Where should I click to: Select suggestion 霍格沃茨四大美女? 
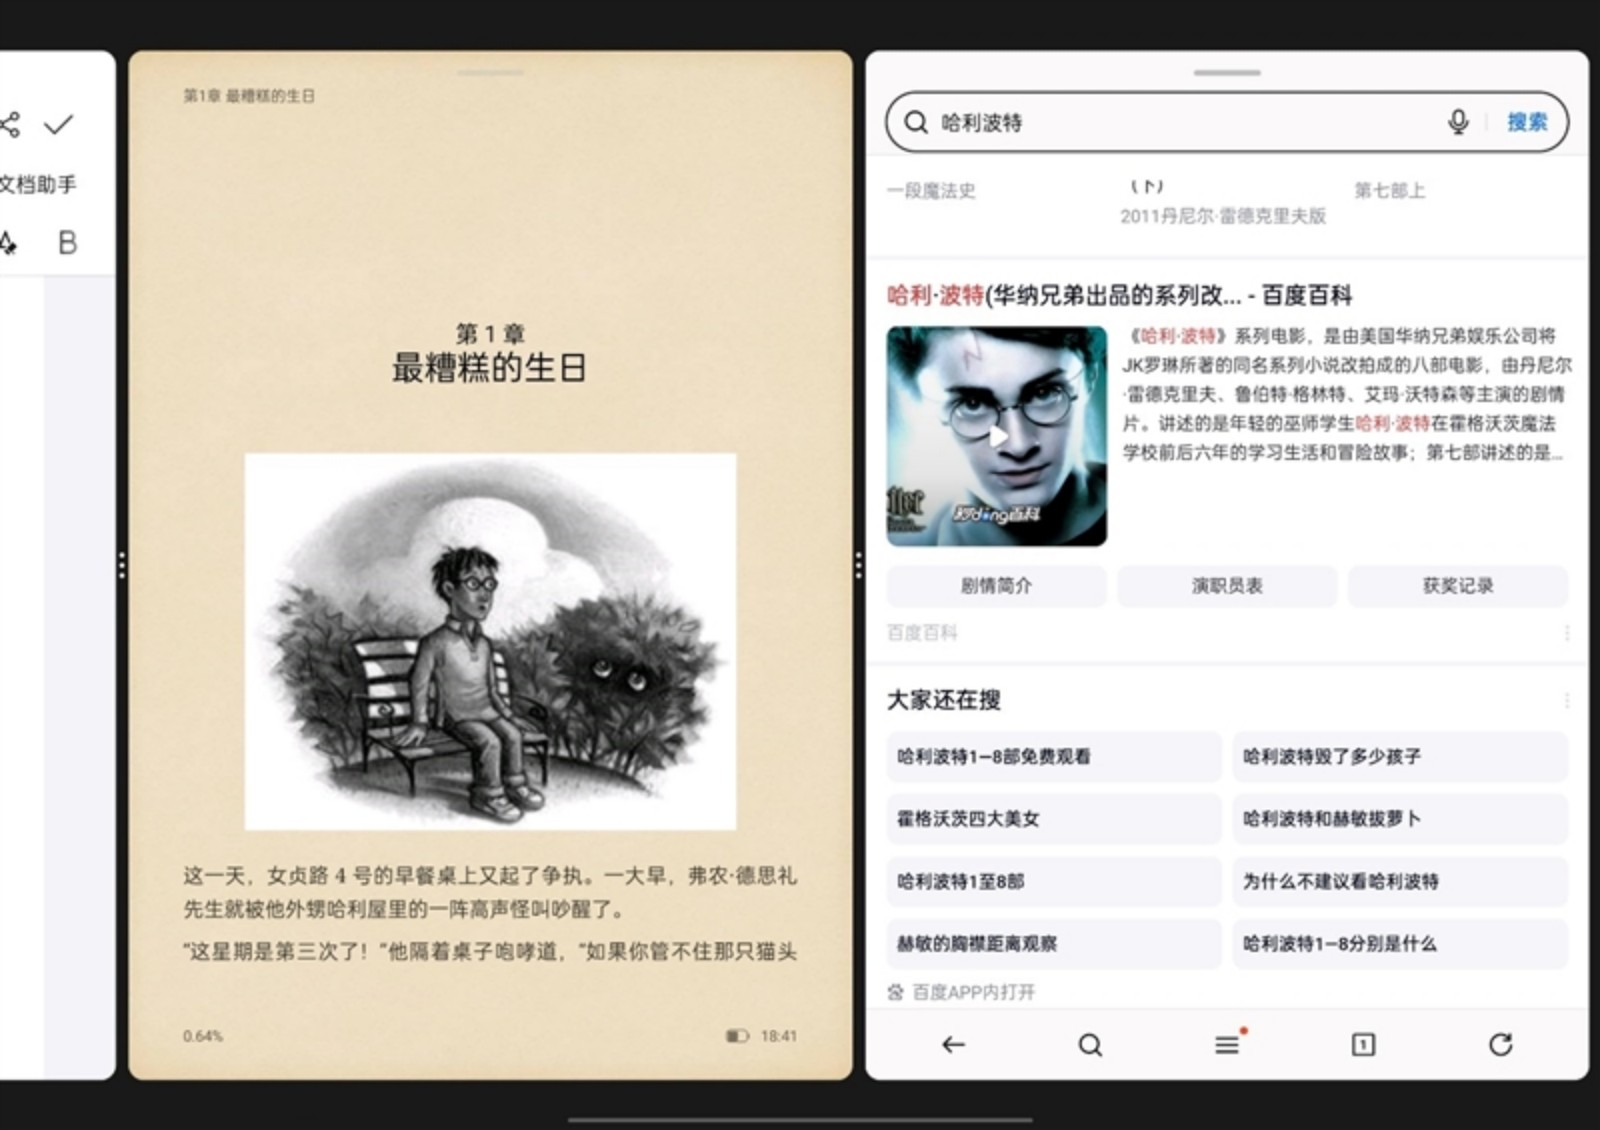(1053, 819)
